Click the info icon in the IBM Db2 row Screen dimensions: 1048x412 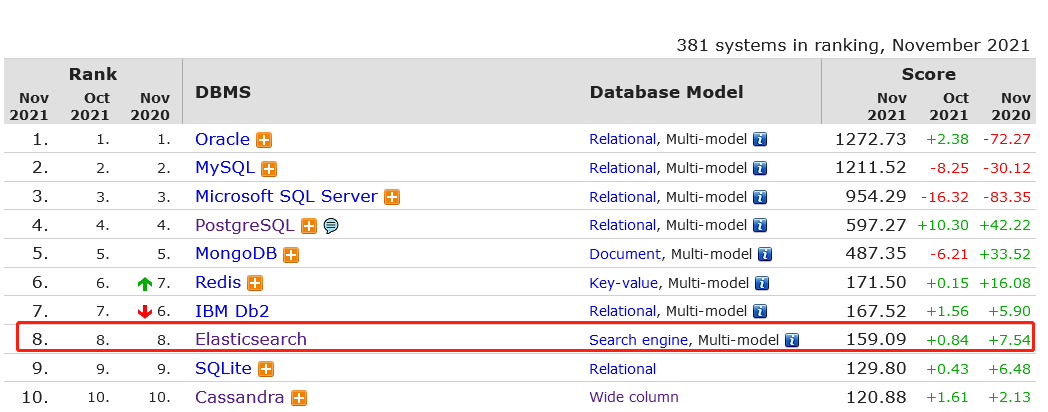[x=760, y=312]
